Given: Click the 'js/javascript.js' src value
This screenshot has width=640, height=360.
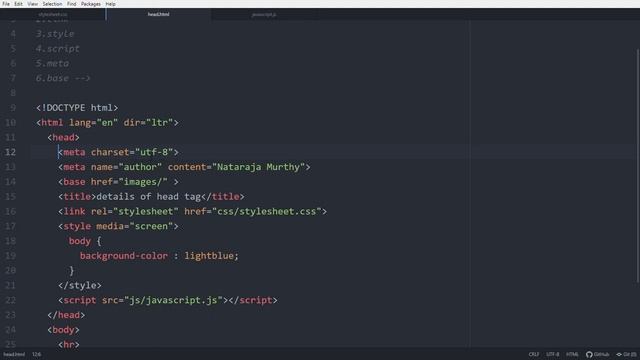Looking at the screenshot, I should (x=173, y=300).
